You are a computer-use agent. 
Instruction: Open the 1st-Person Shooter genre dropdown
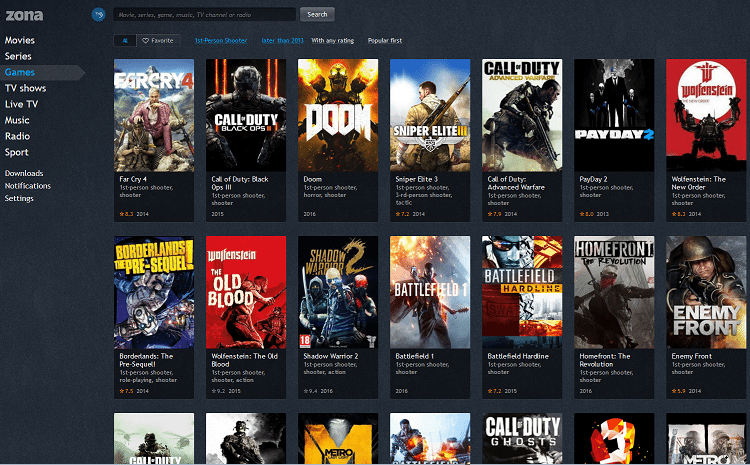click(x=221, y=41)
